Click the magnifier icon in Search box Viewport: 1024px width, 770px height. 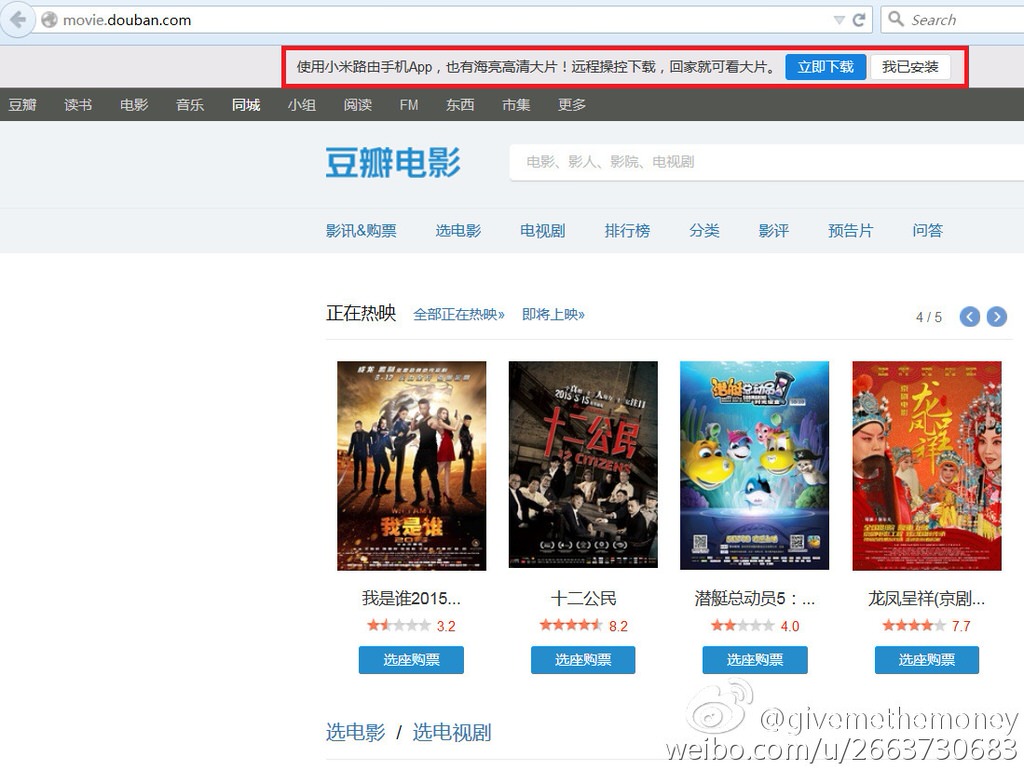click(896, 20)
